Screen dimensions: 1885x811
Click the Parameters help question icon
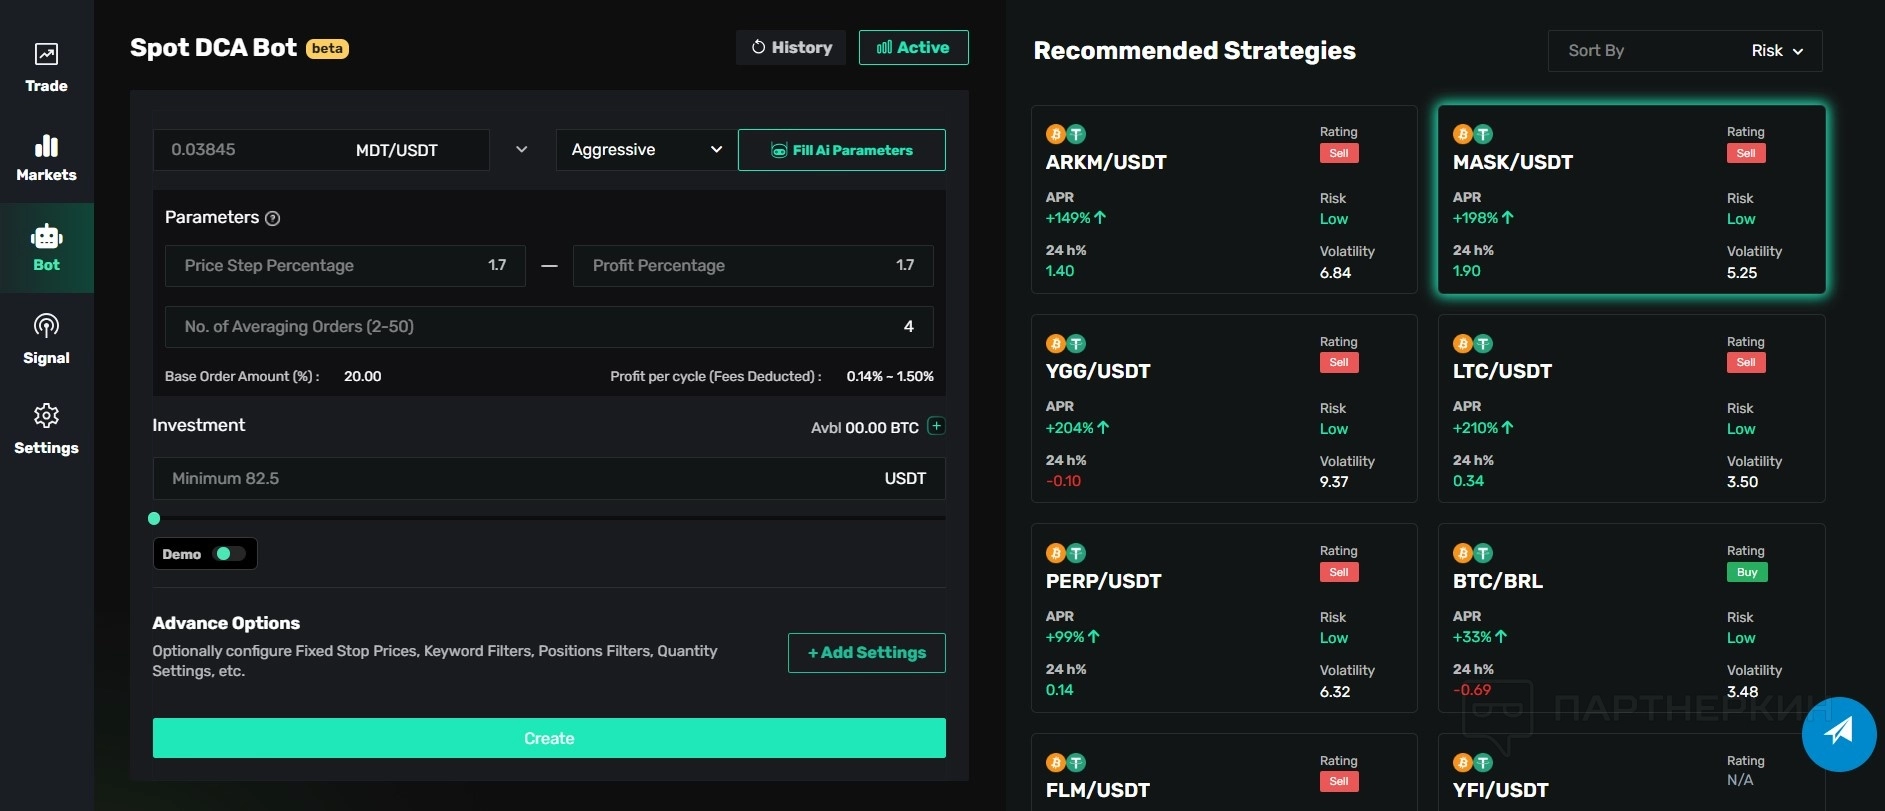coord(273,218)
